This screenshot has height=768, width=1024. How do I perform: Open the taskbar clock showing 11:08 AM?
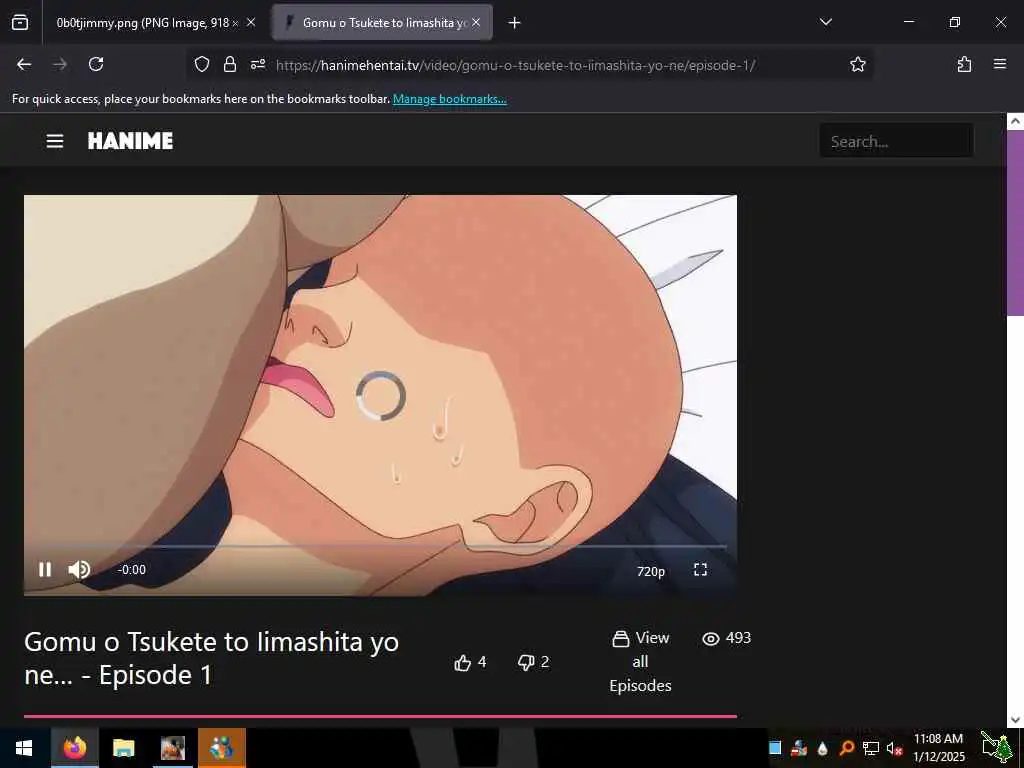click(x=938, y=748)
